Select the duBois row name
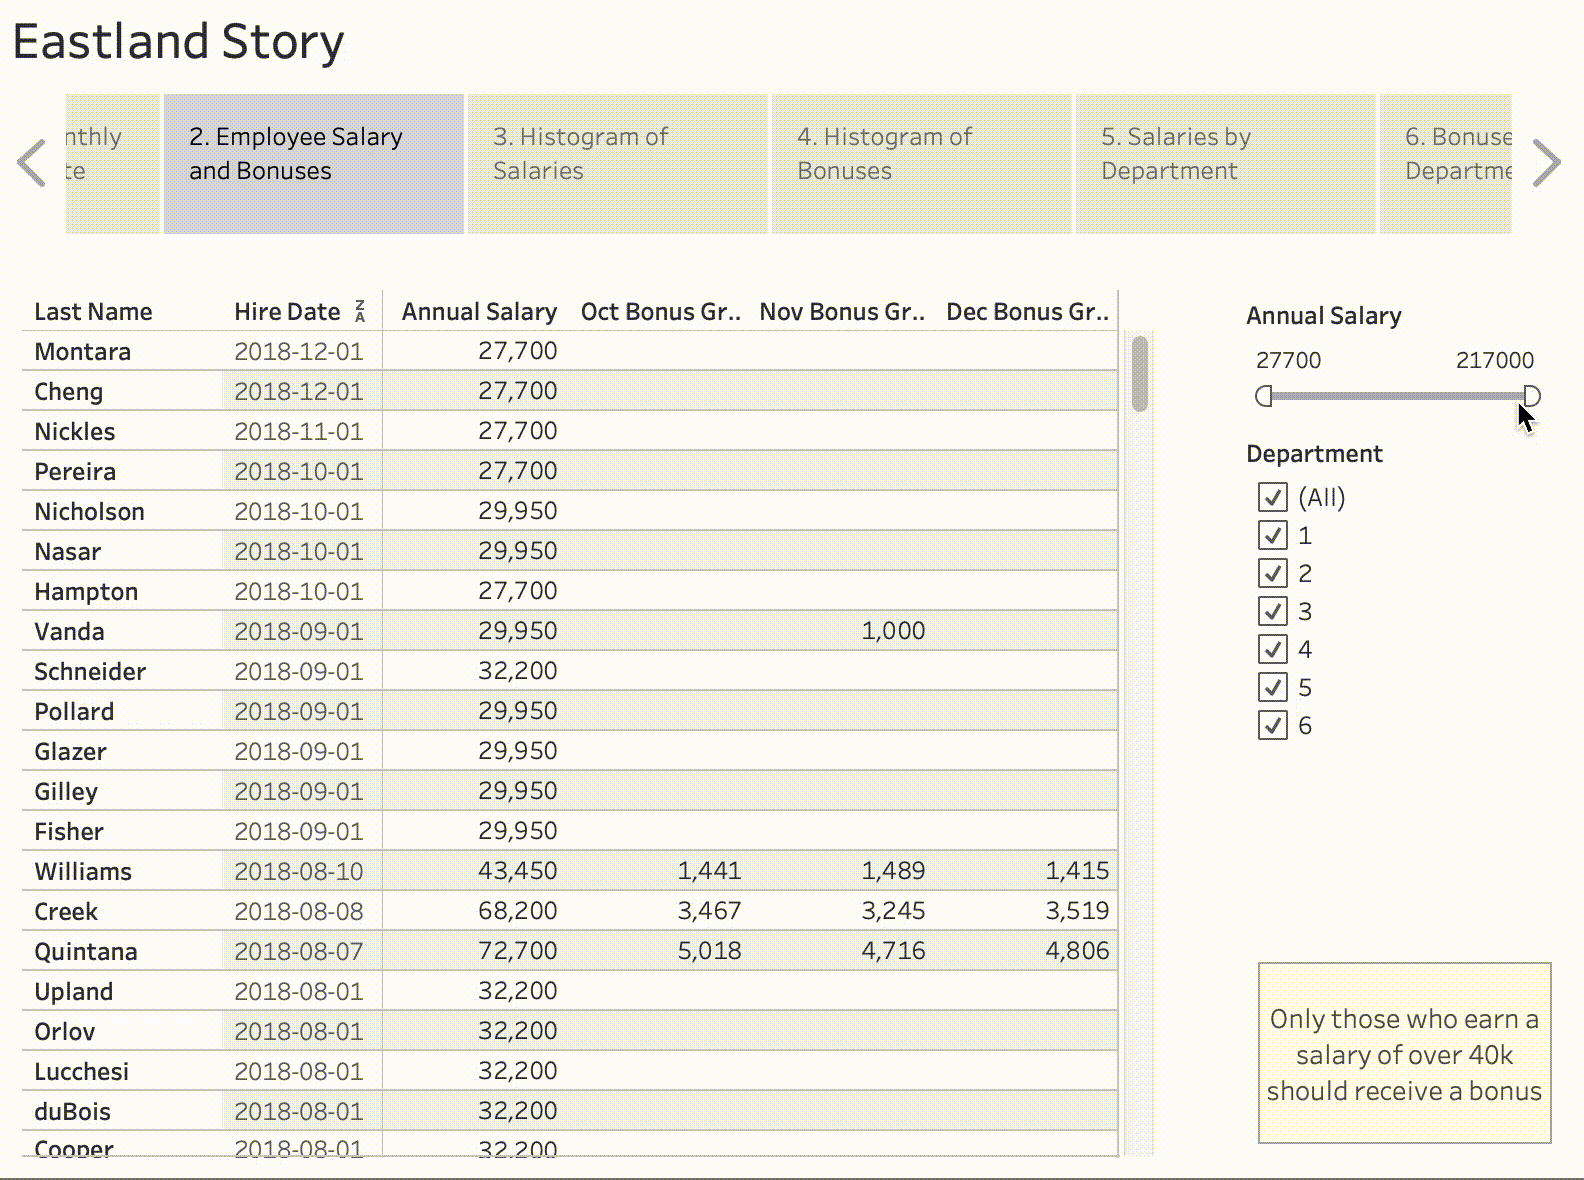The width and height of the screenshot is (1584, 1180). (72, 1112)
